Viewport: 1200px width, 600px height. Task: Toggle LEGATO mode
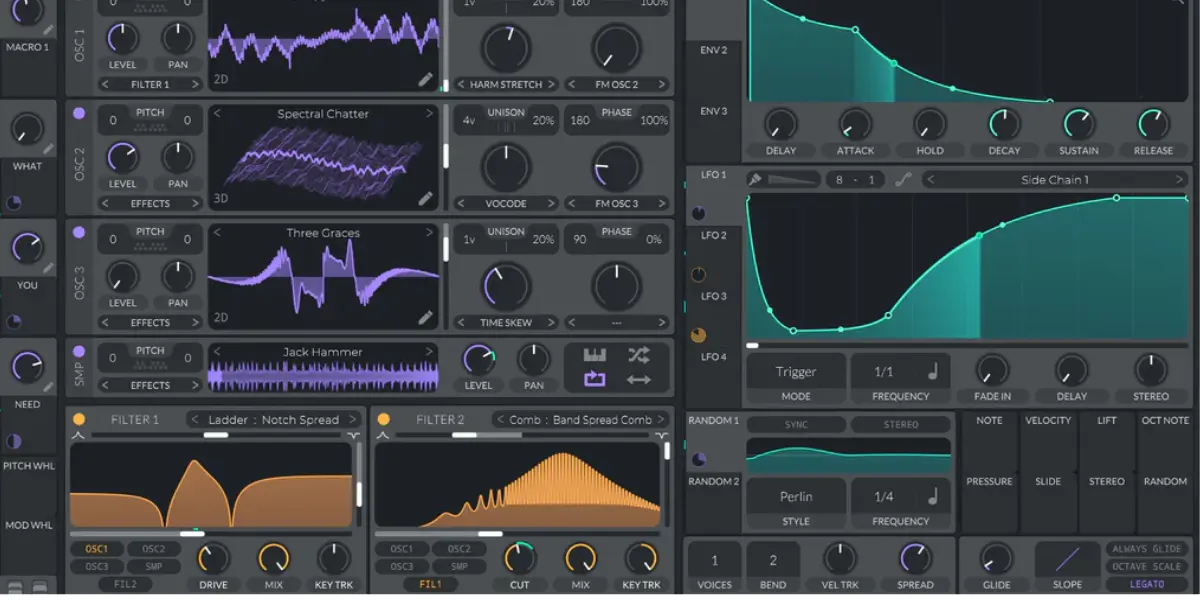coord(1147,584)
